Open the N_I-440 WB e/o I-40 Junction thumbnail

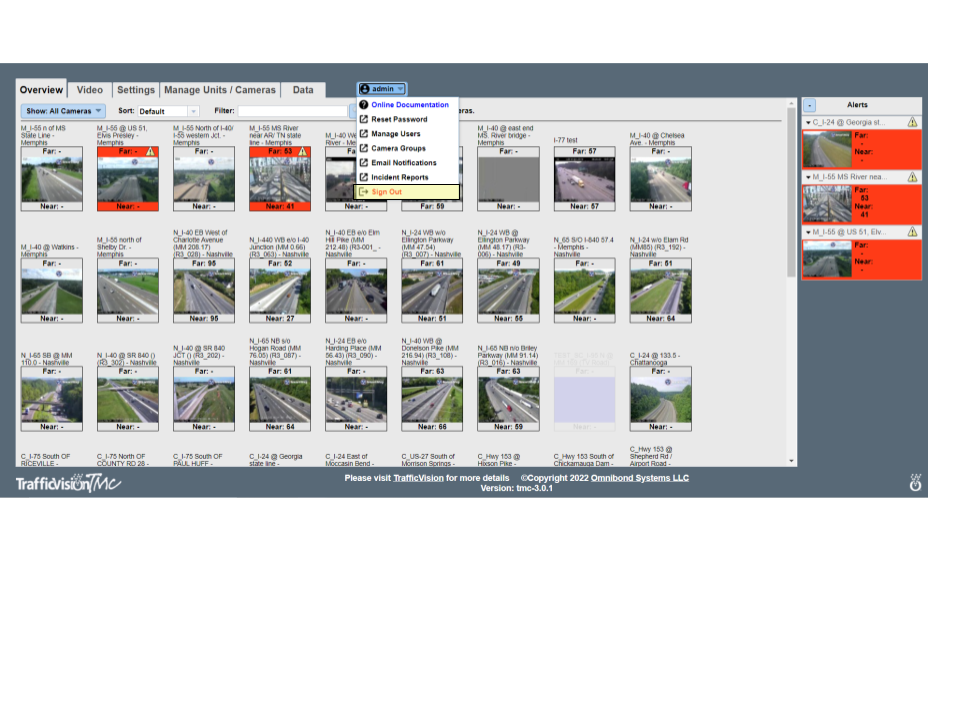[x=280, y=291]
